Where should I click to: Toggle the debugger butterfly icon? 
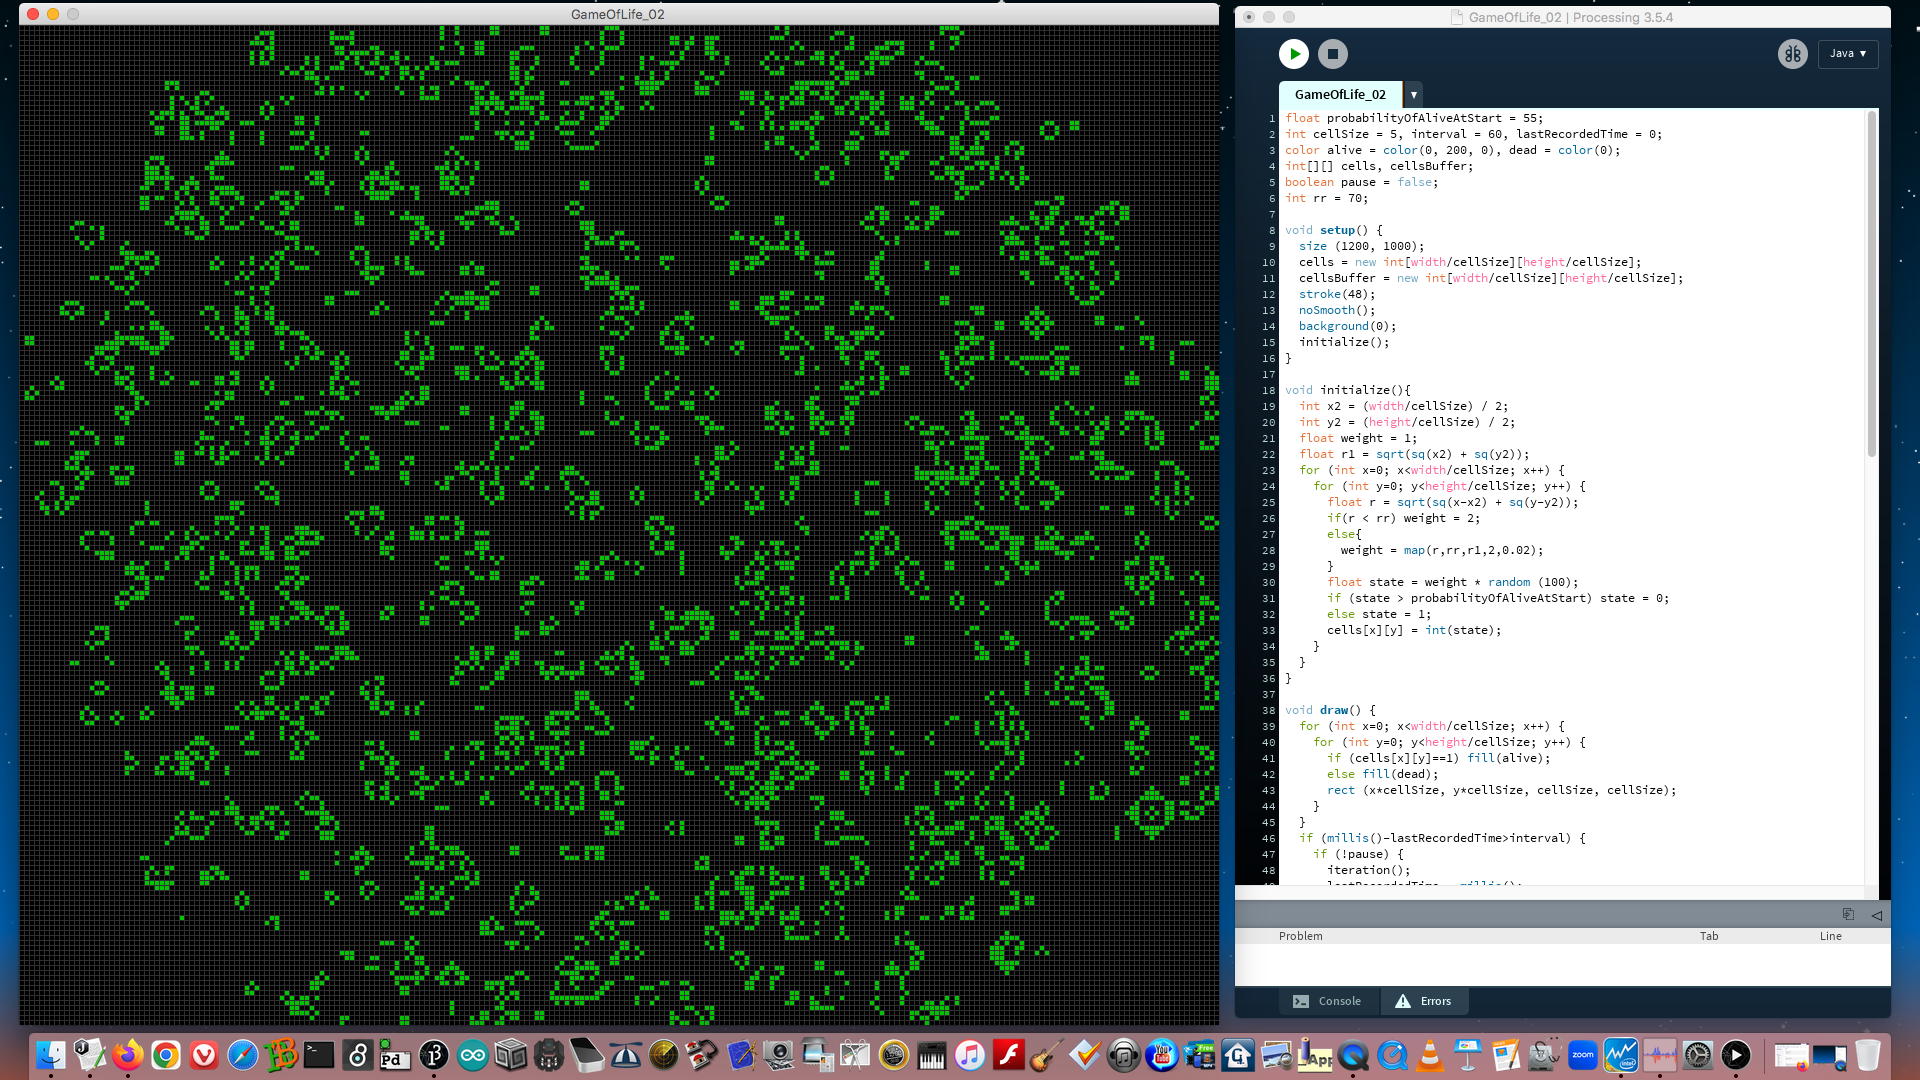tap(1792, 54)
